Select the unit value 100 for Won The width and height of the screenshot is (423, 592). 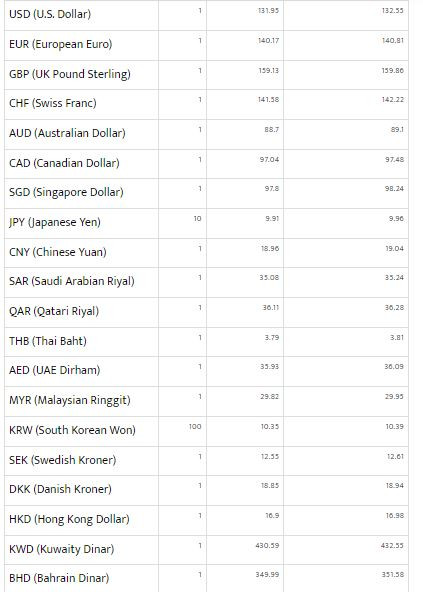pyautogui.click(x=195, y=427)
